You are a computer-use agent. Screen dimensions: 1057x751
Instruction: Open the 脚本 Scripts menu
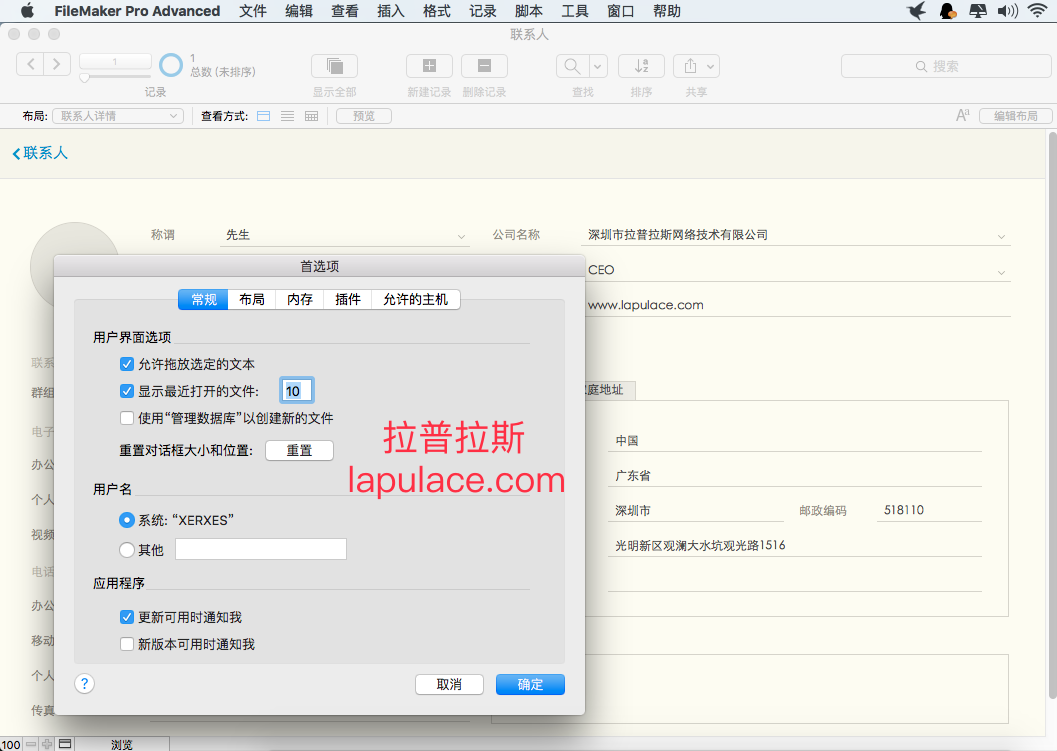pyautogui.click(x=528, y=11)
